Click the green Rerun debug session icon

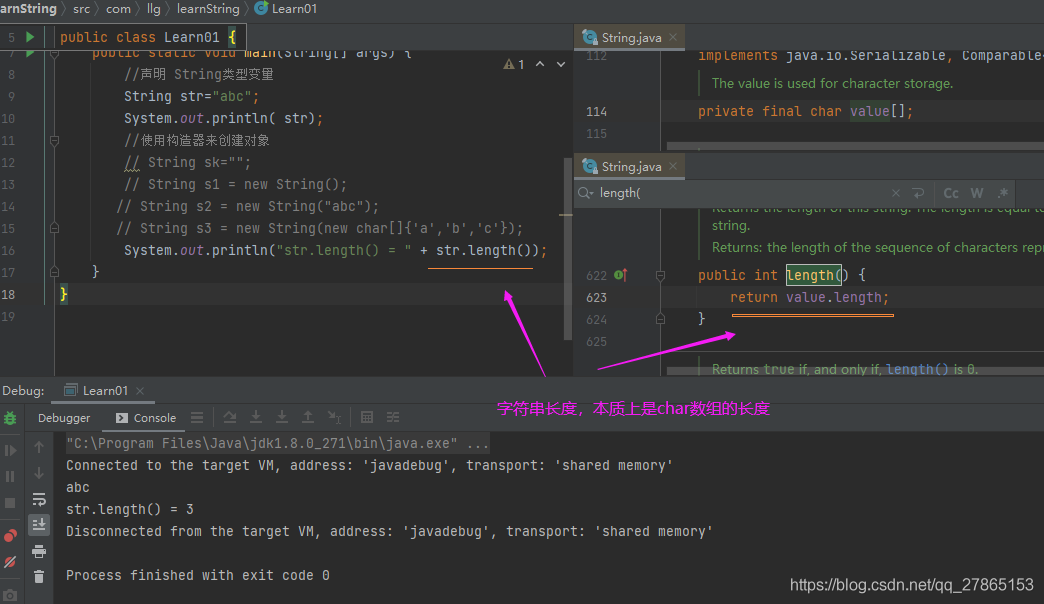(10, 418)
